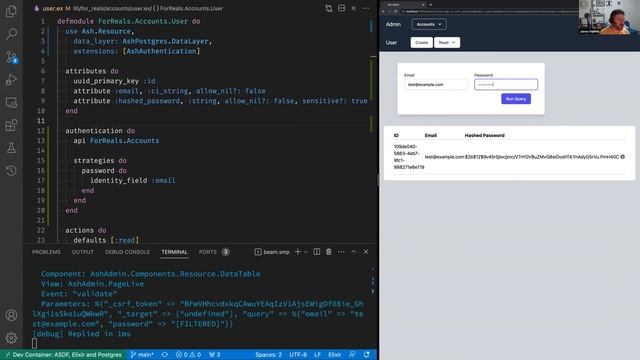Open the Accounts dropdown in Admin
Screen dimensions: 640x360
pyautogui.click(x=429, y=24)
